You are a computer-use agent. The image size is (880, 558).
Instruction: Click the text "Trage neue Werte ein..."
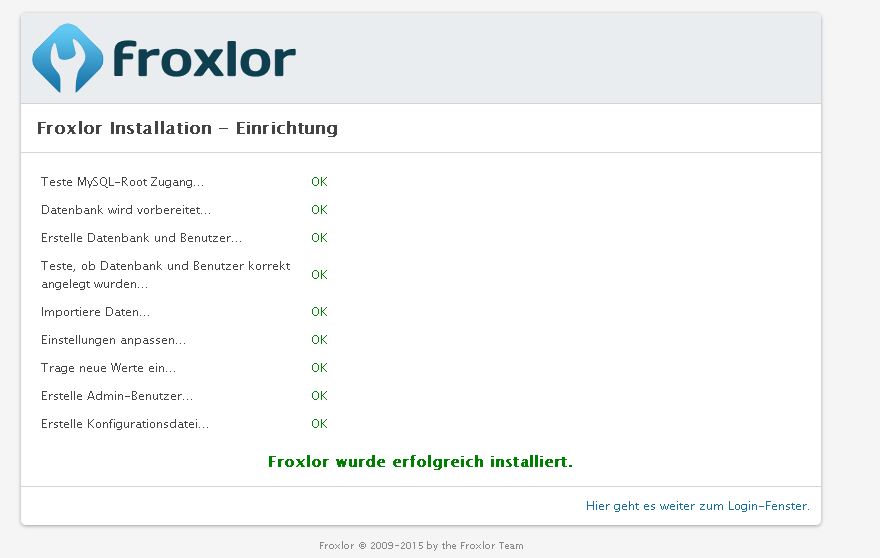[x=108, y=368]
